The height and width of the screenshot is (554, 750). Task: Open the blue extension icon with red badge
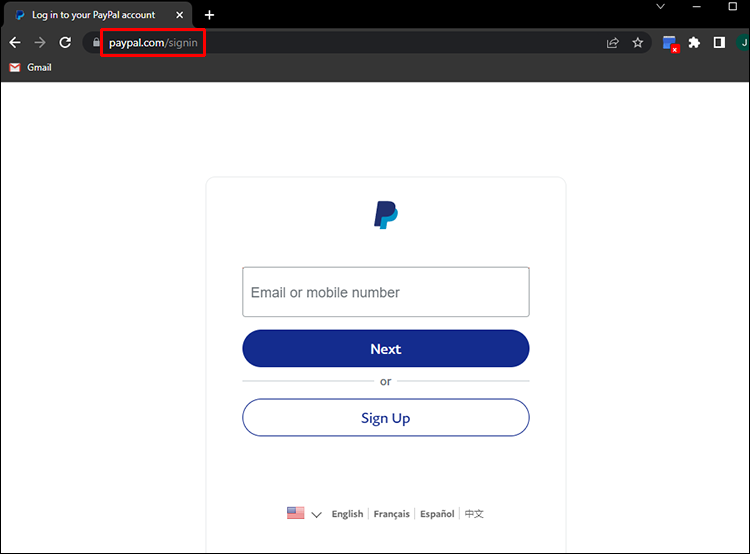[x=671, y=44]
